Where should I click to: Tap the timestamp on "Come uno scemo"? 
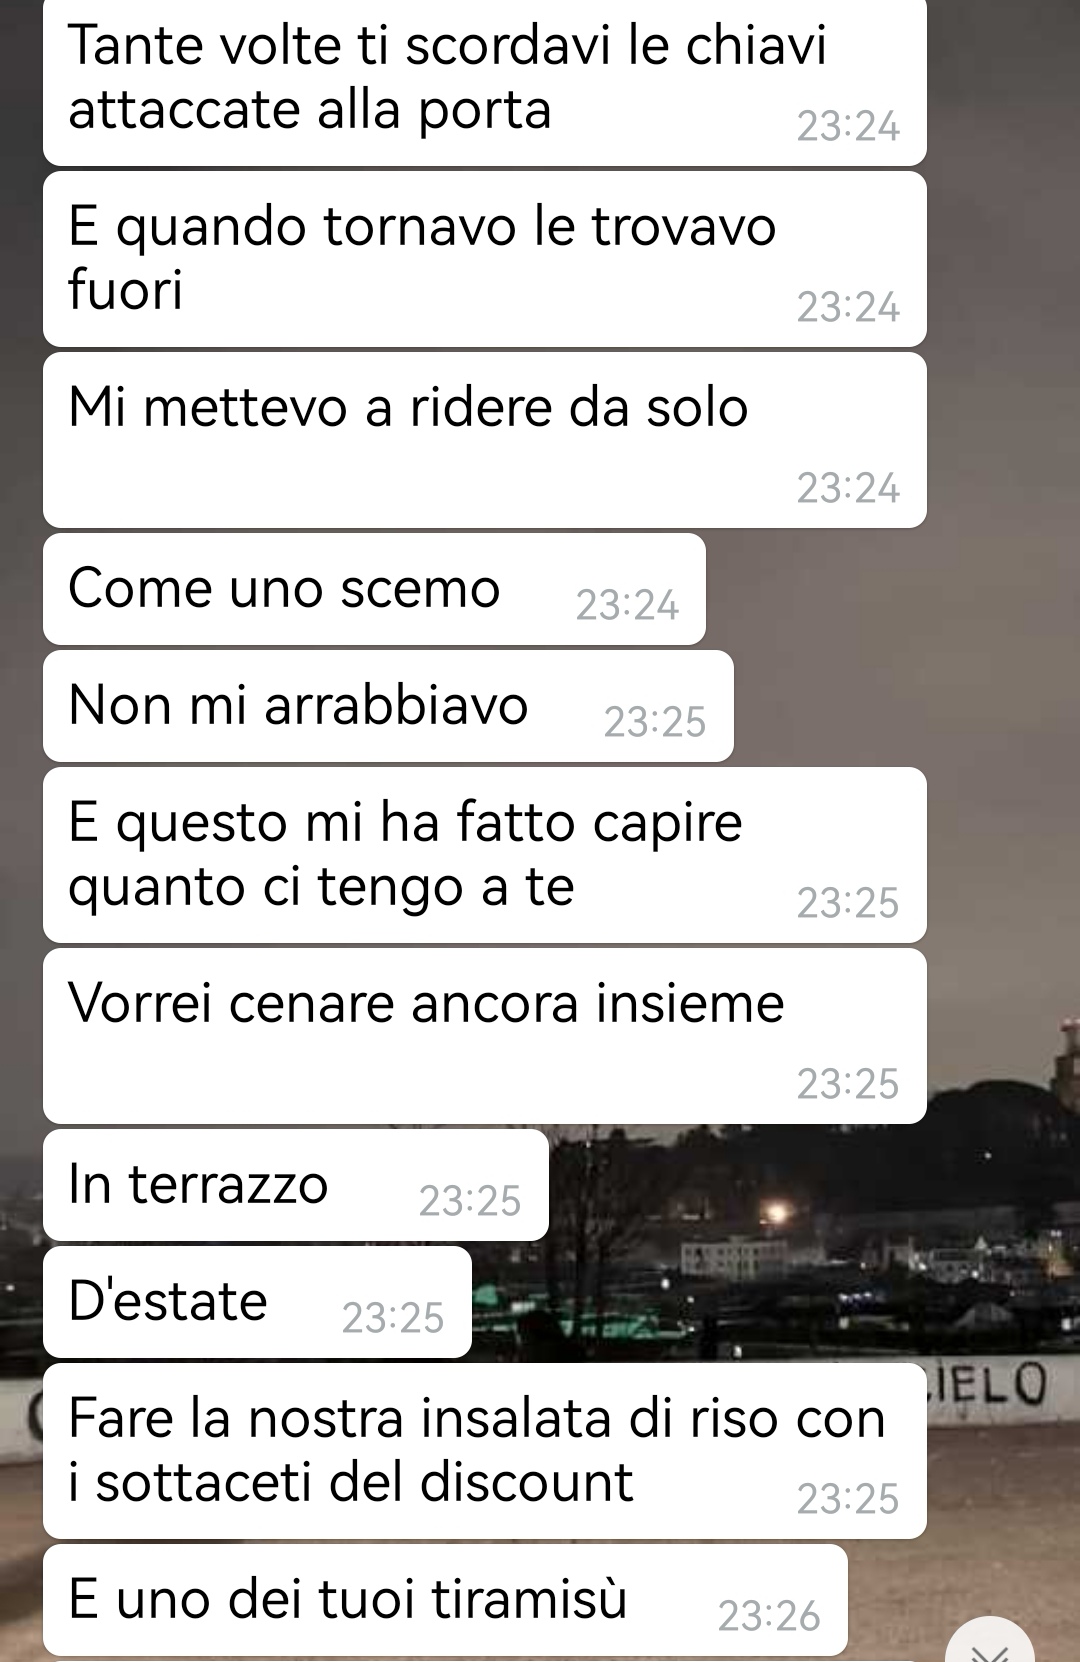(x=627, y=605)
